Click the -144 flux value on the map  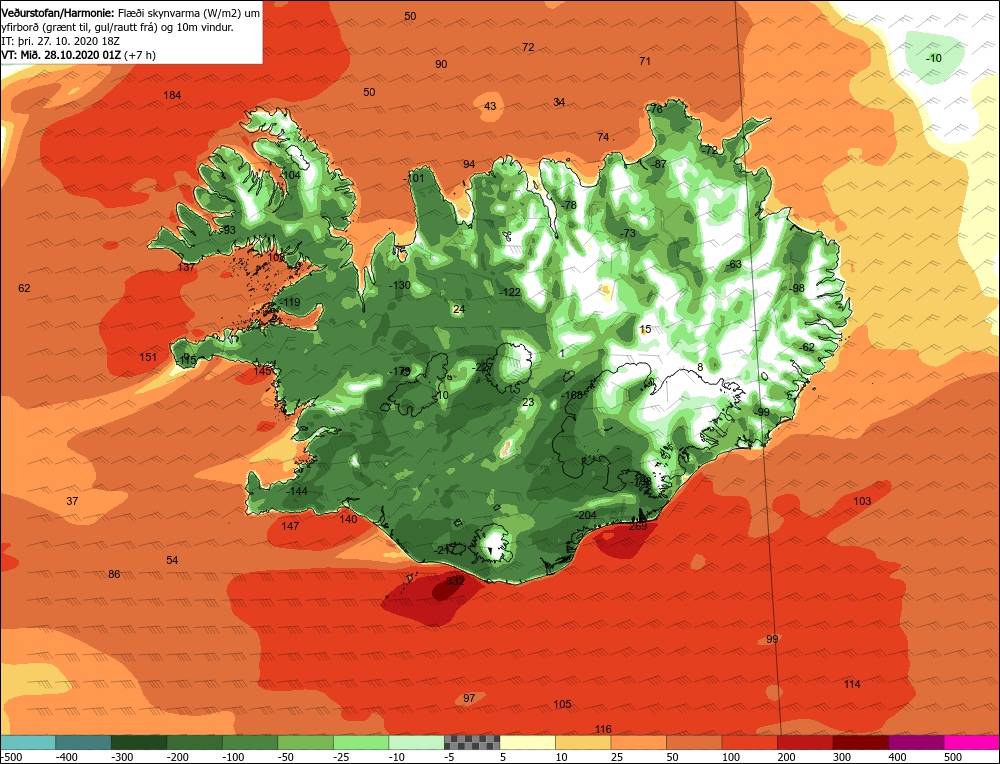297,491
